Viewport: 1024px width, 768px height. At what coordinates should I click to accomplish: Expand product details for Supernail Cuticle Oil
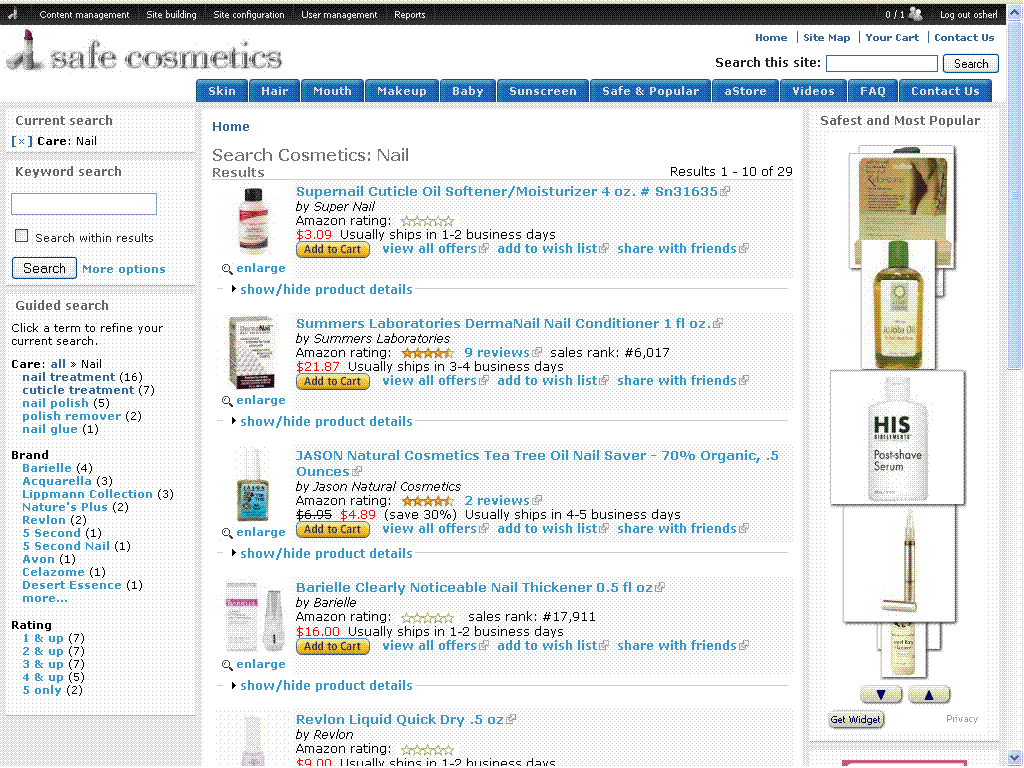[326, 289]
